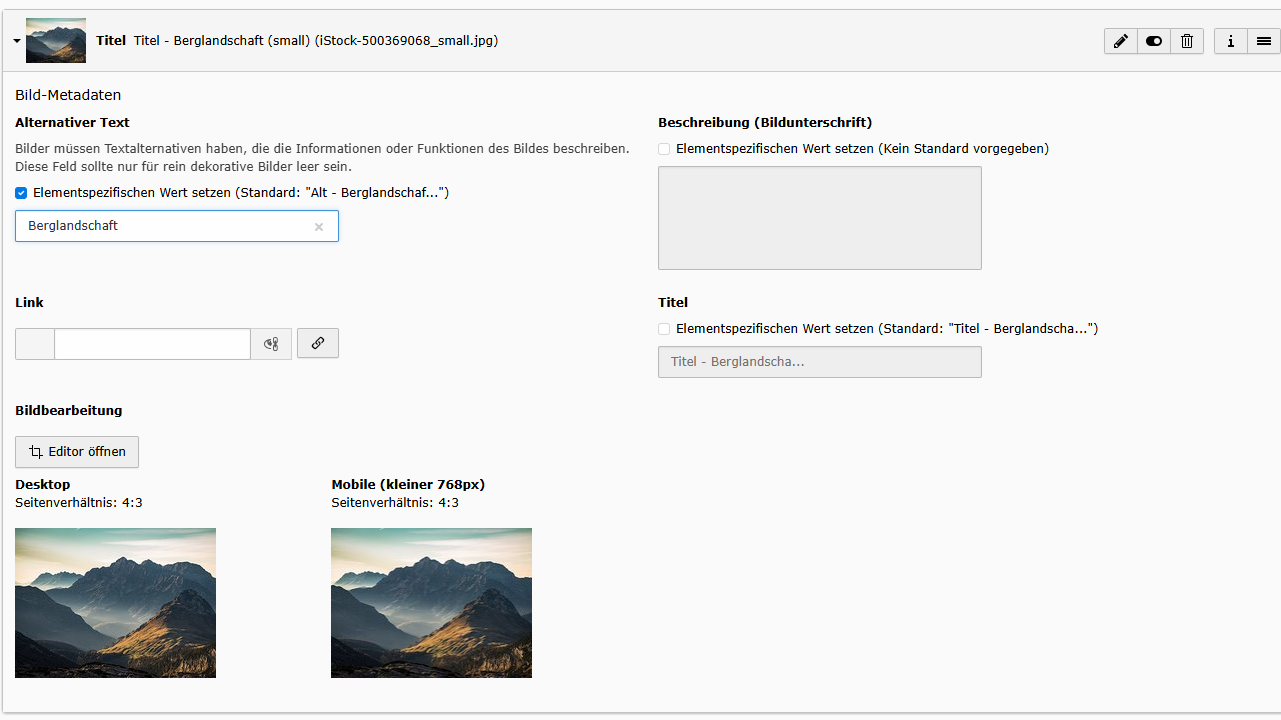This screenshot has height=720, width=1281.
Task: Edit the image element with the pencil icon
Action: 1120,41
